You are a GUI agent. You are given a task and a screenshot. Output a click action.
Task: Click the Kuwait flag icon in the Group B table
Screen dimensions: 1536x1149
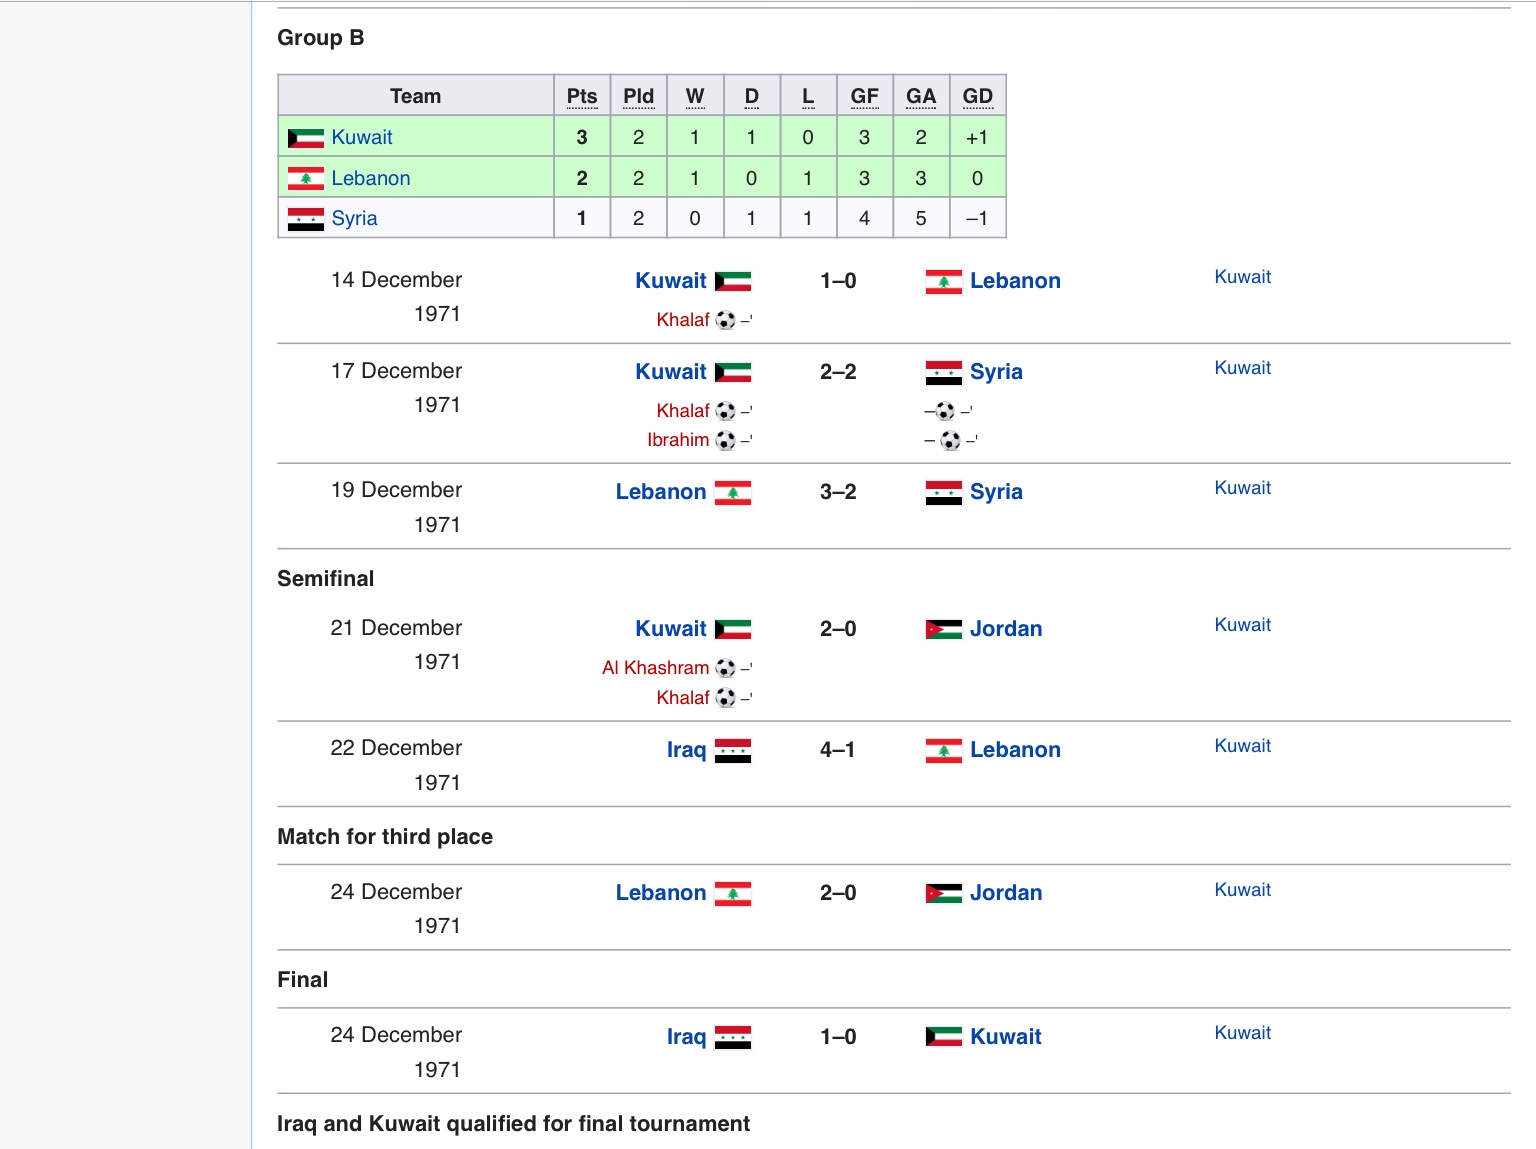pyautogui.click(x=305, y=138)
